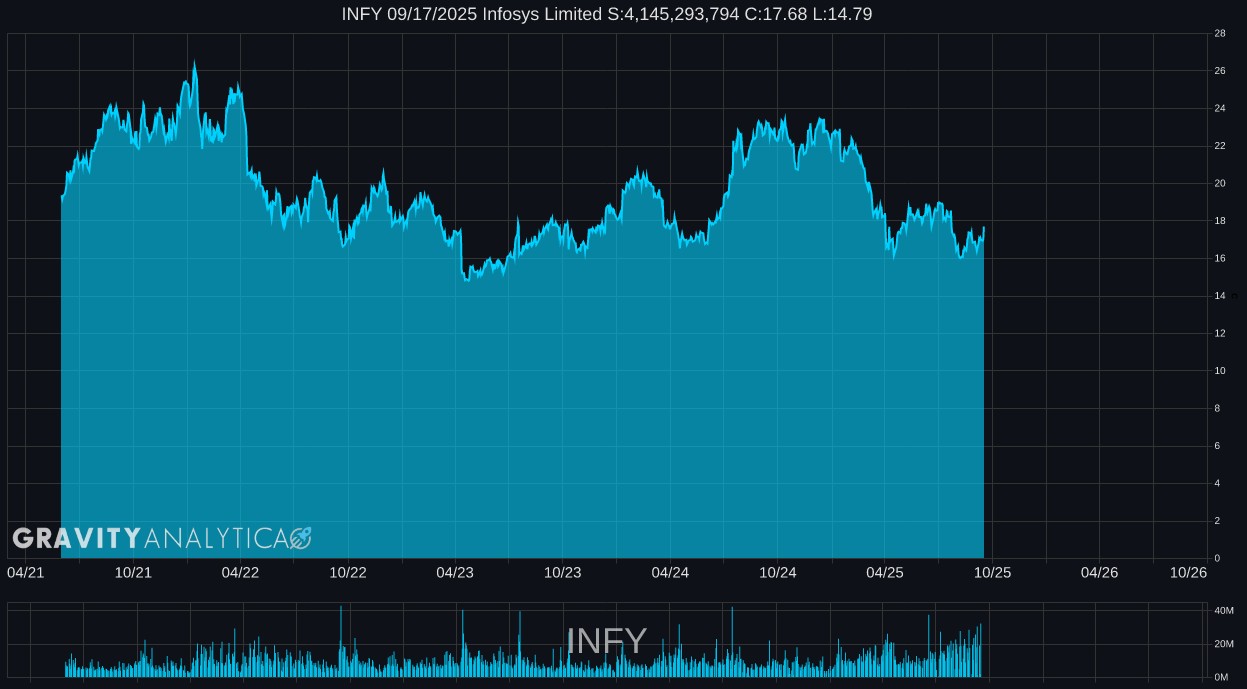
Task: Click the 10/25 date label
Action: tap(993, 572)
